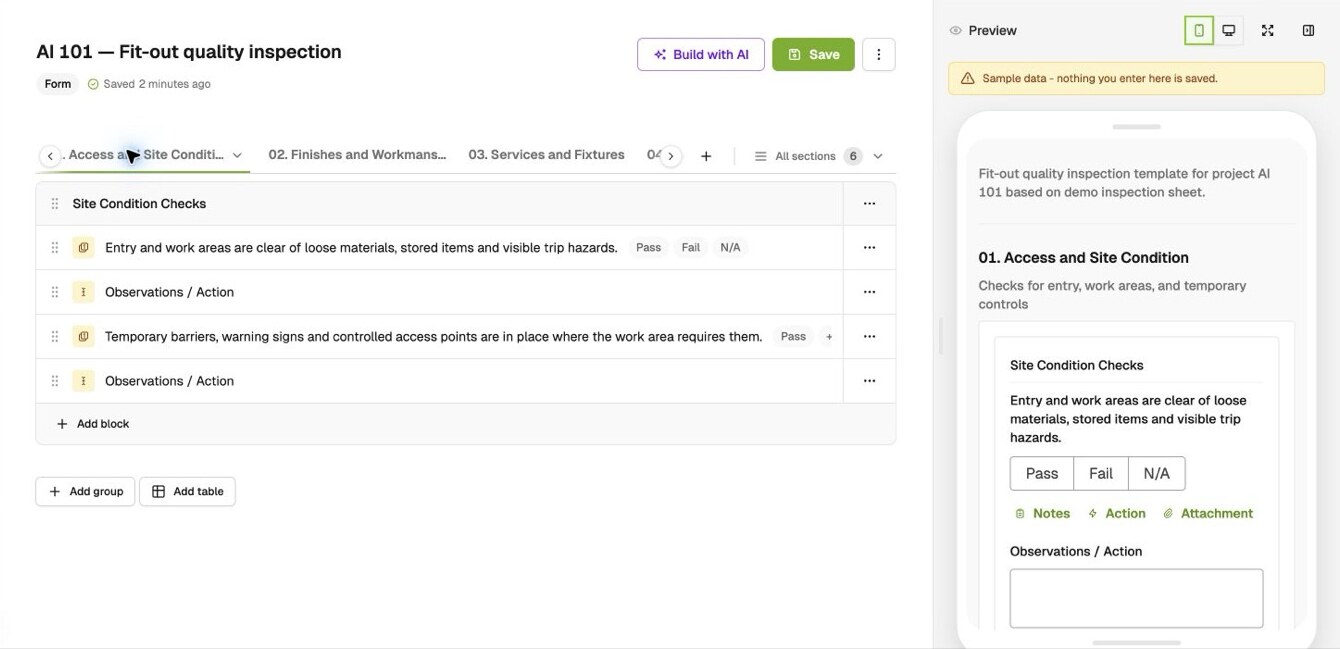
Task: Add a new section with plus icon
Action: (x=706, y=156)
